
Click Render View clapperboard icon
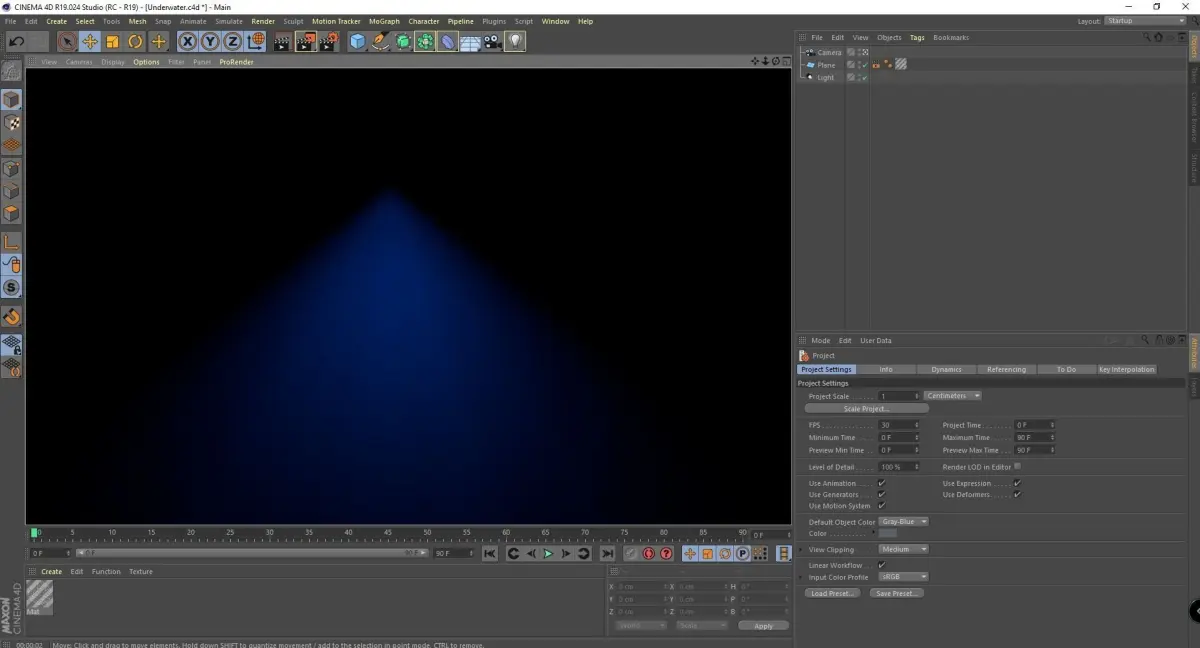click(x=282, y=41)
